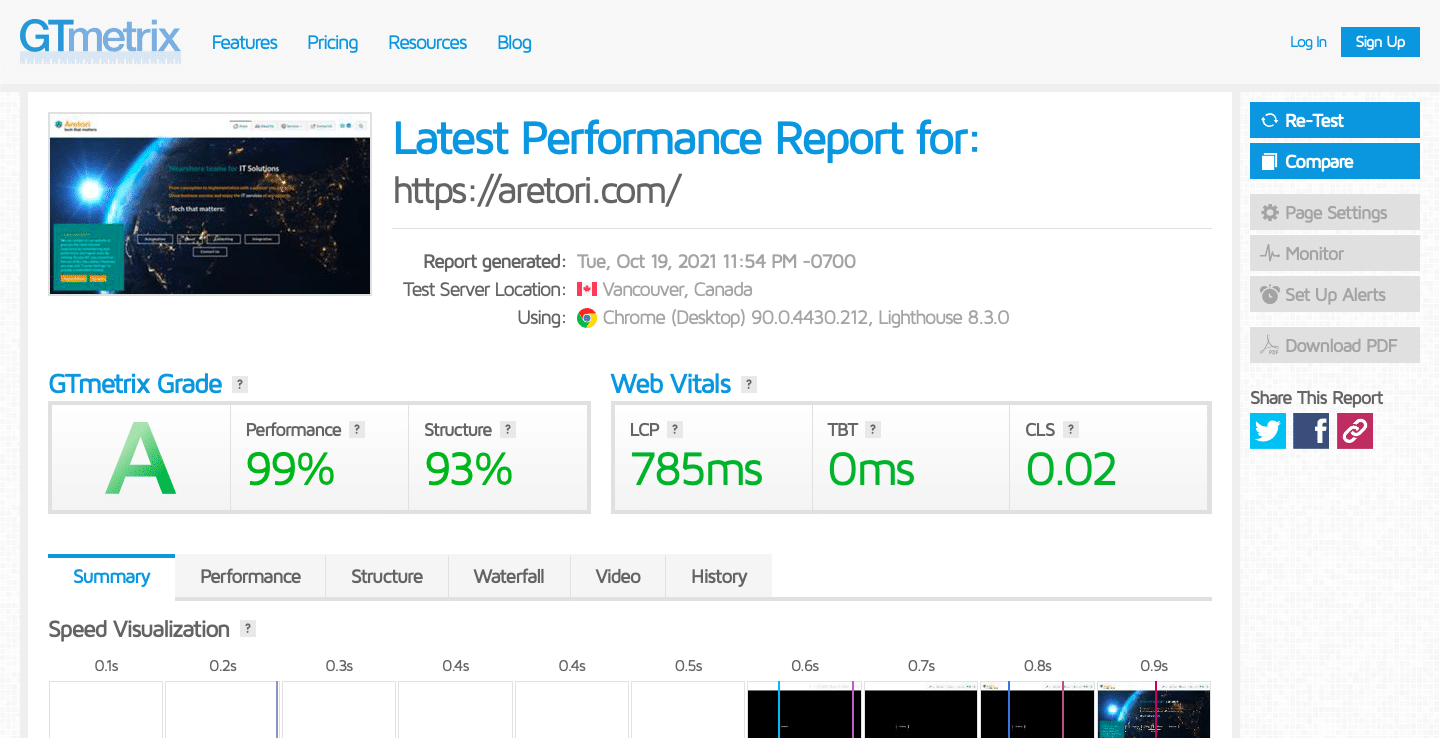The height and width of the screenshot is (738, 1440).
Task: Click the Performance score help icon
Action: [357, 429]
